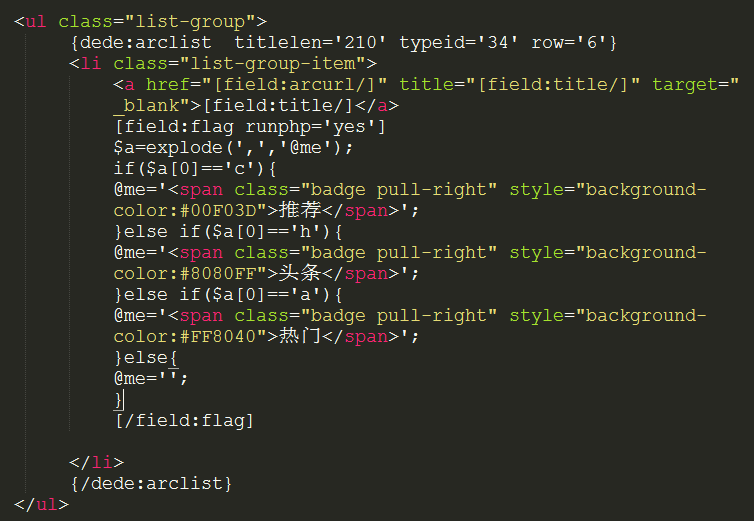Screen dimensions: 754x521
Task: Click the row='6' attribute
Action: (568, 42)
